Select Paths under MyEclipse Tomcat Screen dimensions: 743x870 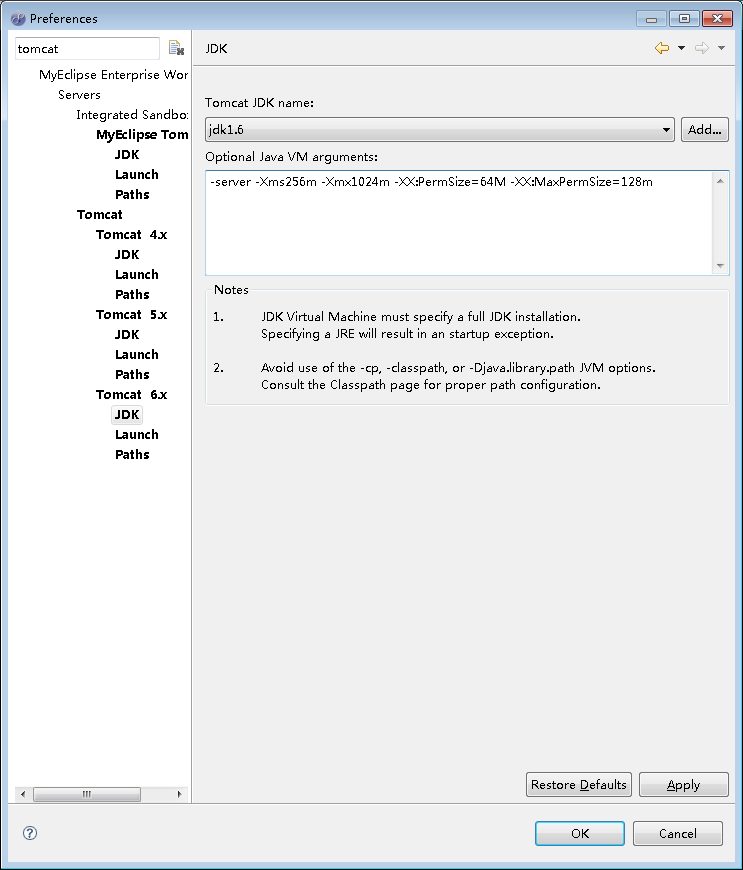point(132,195)
